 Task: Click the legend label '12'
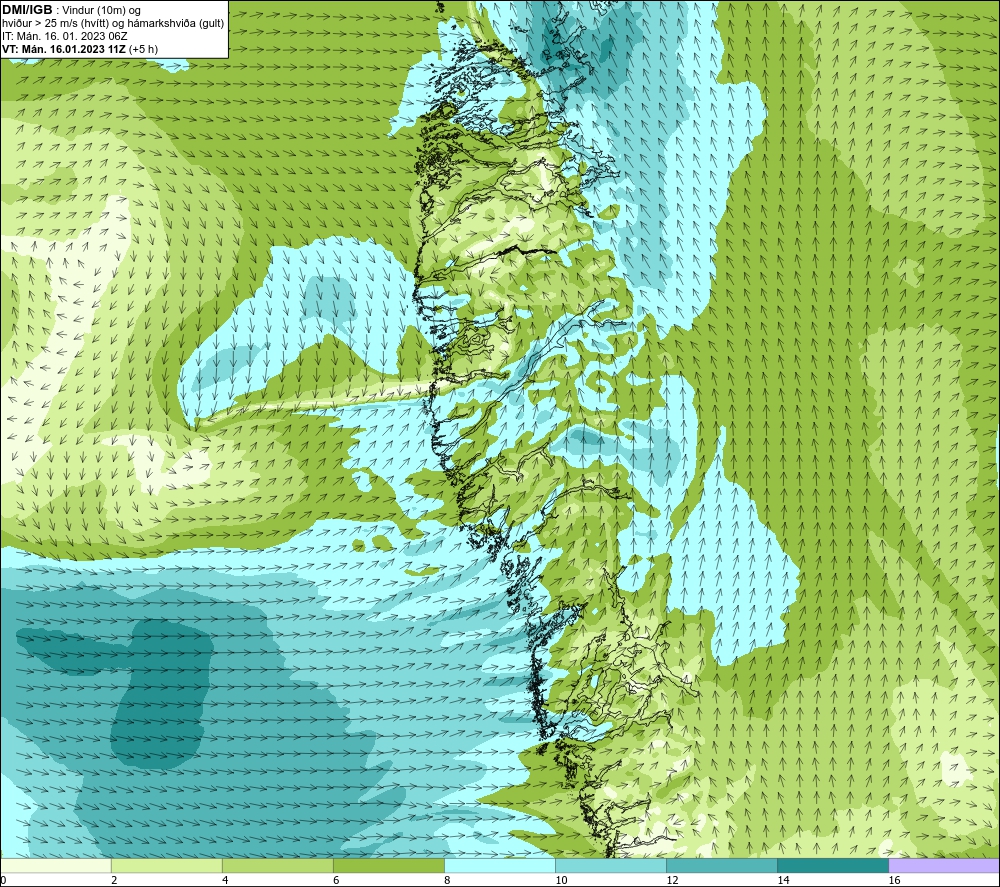click(672, 881)
